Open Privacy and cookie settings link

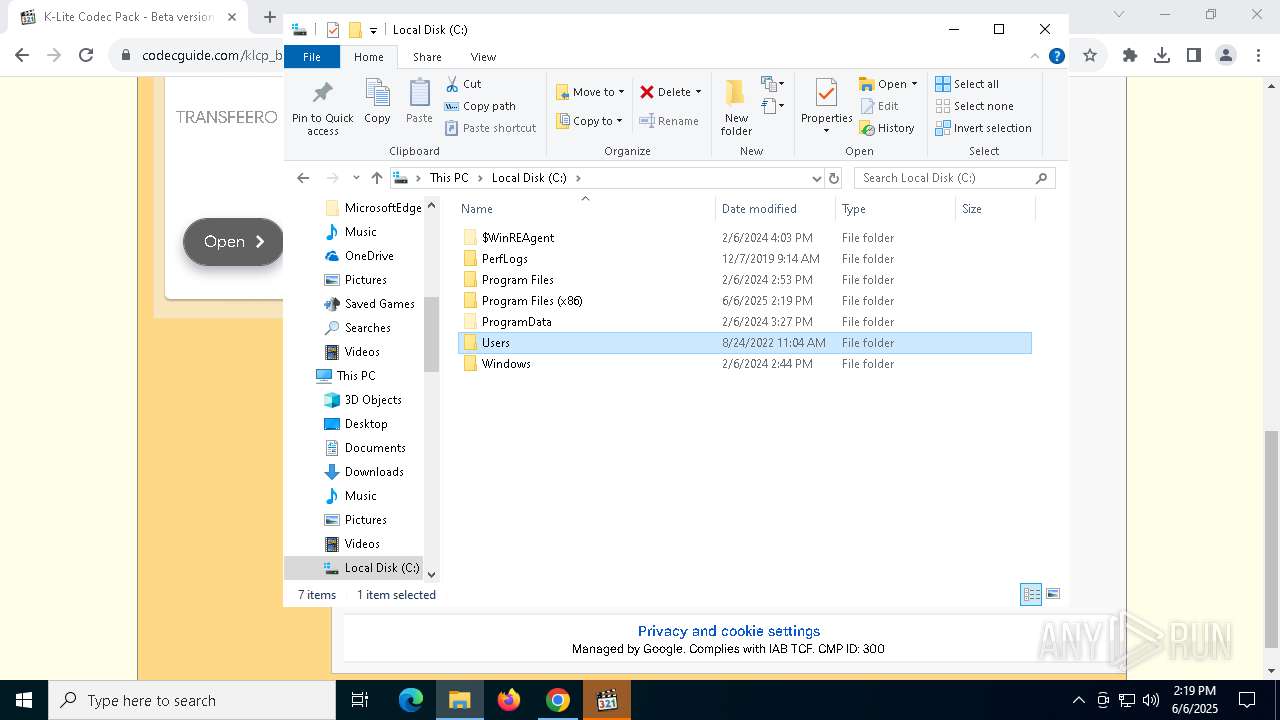(x=729, y=631)
